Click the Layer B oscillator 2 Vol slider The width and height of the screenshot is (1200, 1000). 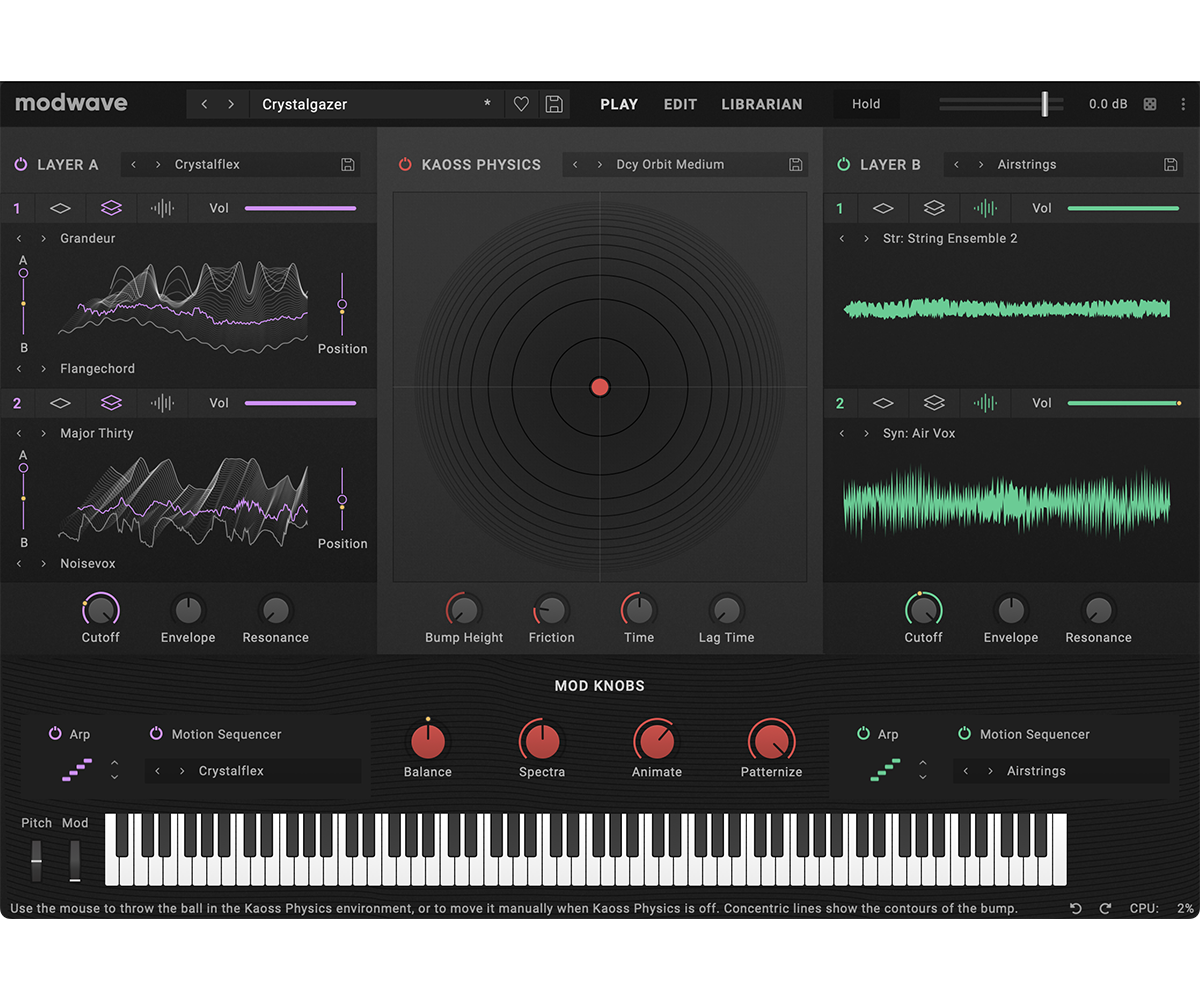click(x=1124, y=403)
